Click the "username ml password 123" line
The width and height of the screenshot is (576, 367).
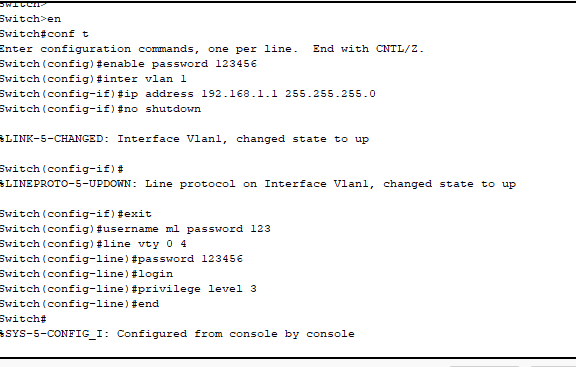135,229
